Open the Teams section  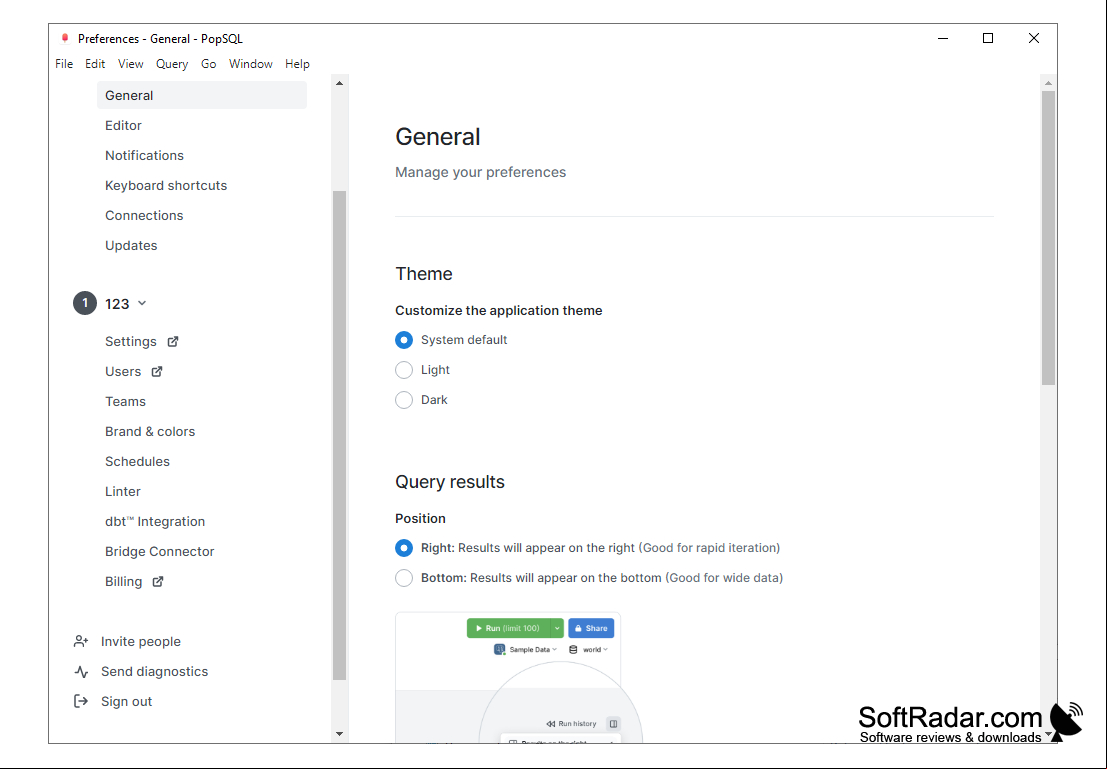tap(126, 402)
